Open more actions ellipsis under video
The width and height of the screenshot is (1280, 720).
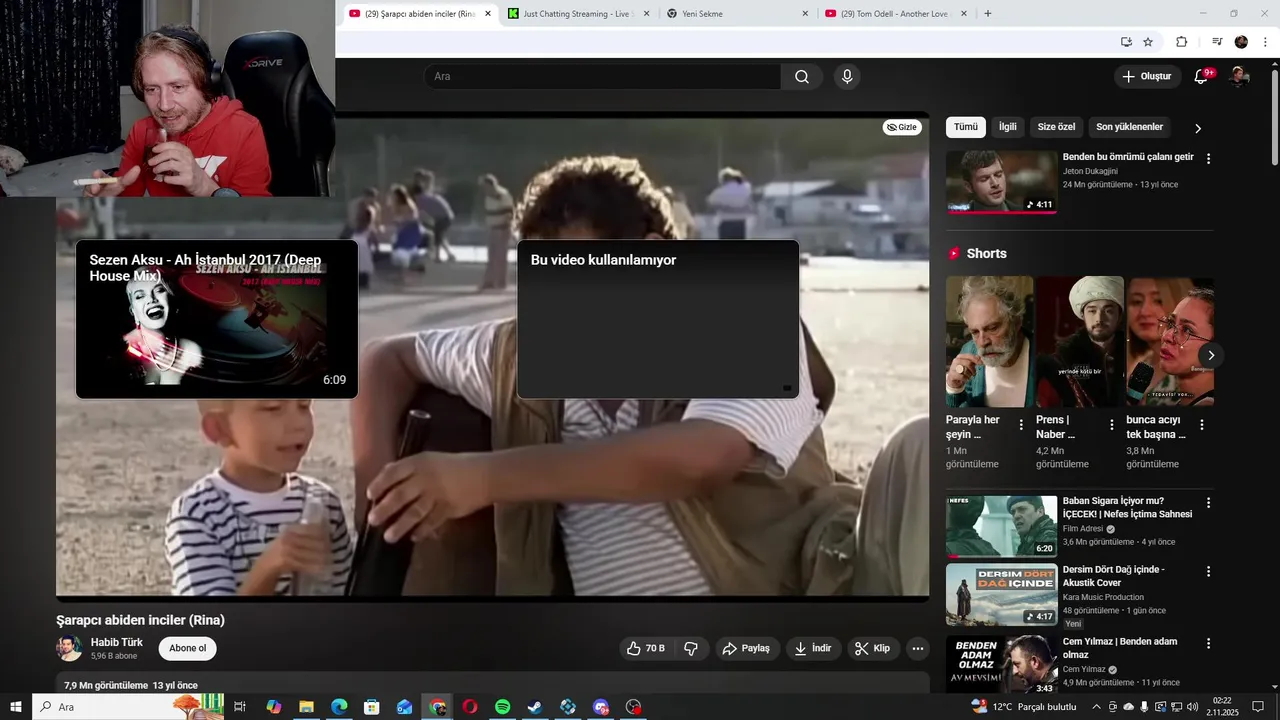918,648
